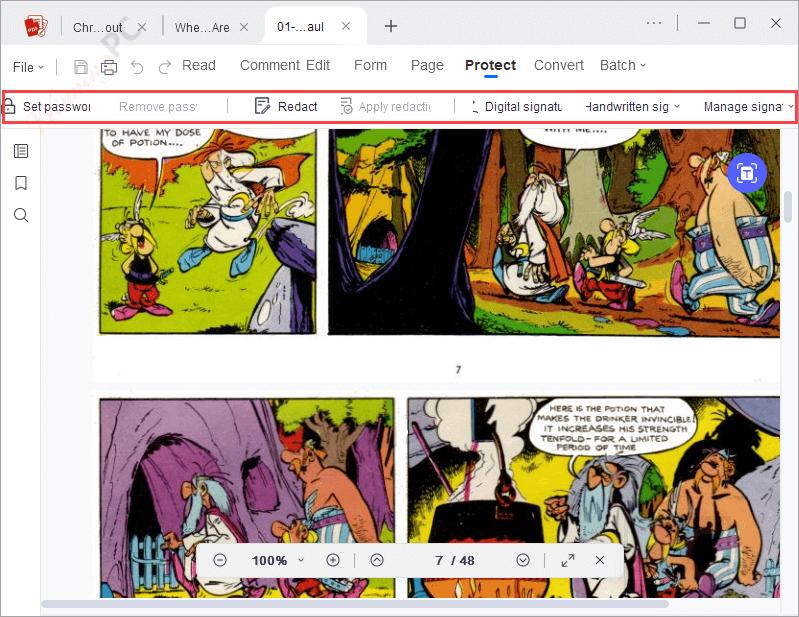Screen dimensions: 799x617
Task: Click the '/ 48' total pages text
Action: point(463,560)
